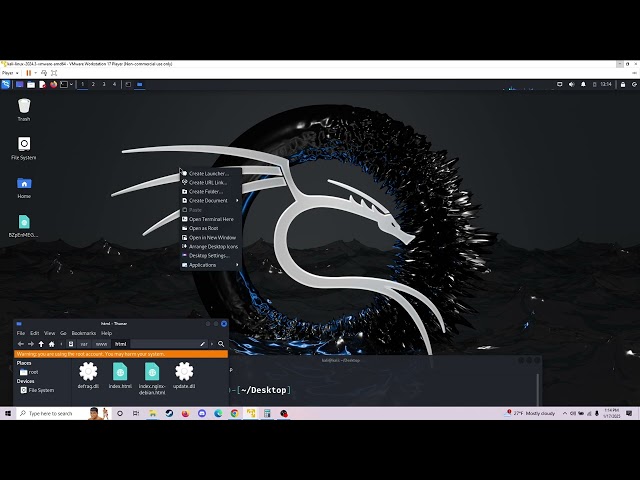Select the terminal window button in the panel
The image size is (640, 480).
(128, 84)
